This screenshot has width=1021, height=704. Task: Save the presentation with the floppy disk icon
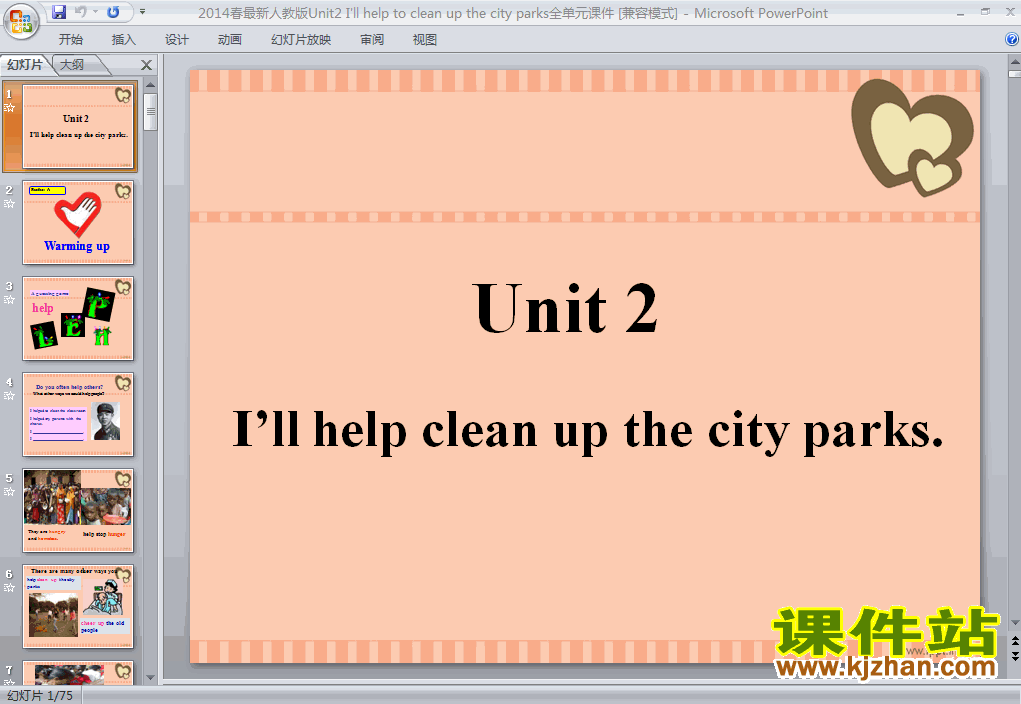[59, 12]
